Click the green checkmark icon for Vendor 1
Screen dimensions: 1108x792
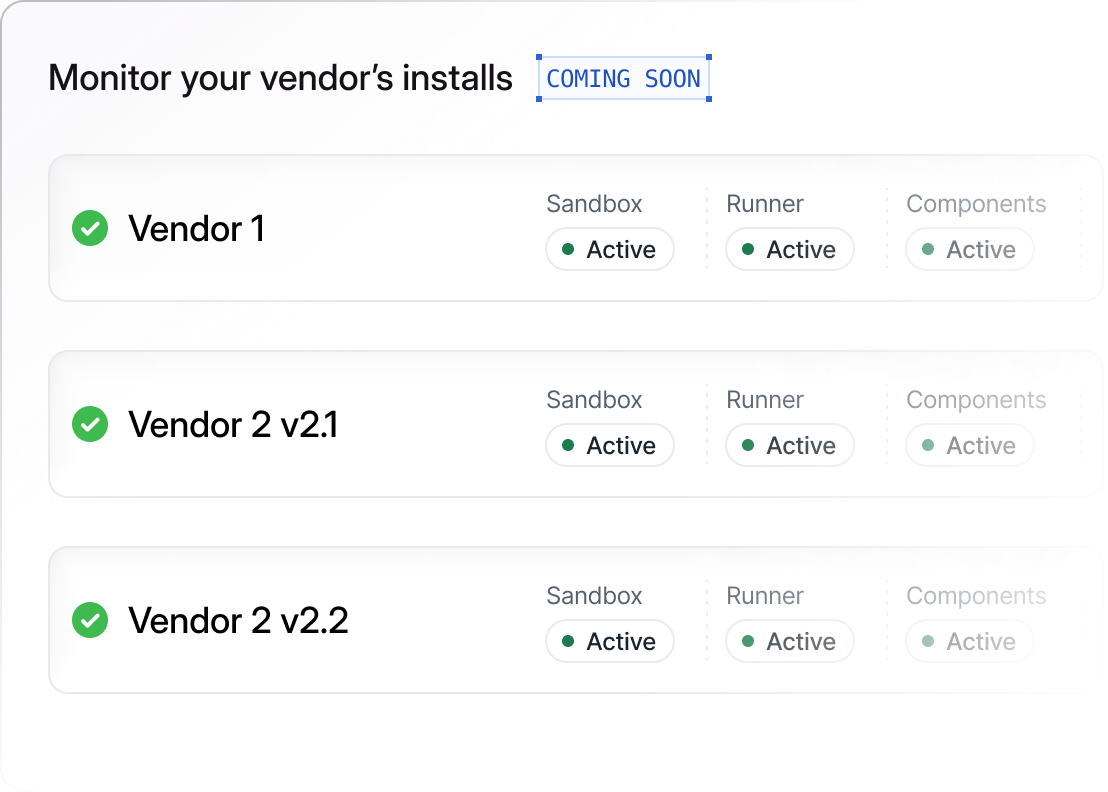point(90,229)
